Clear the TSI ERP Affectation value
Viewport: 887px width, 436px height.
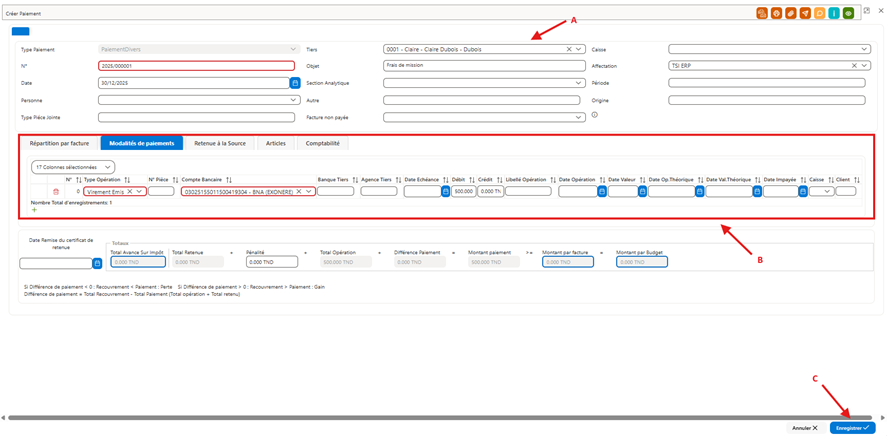click(854, 66)
